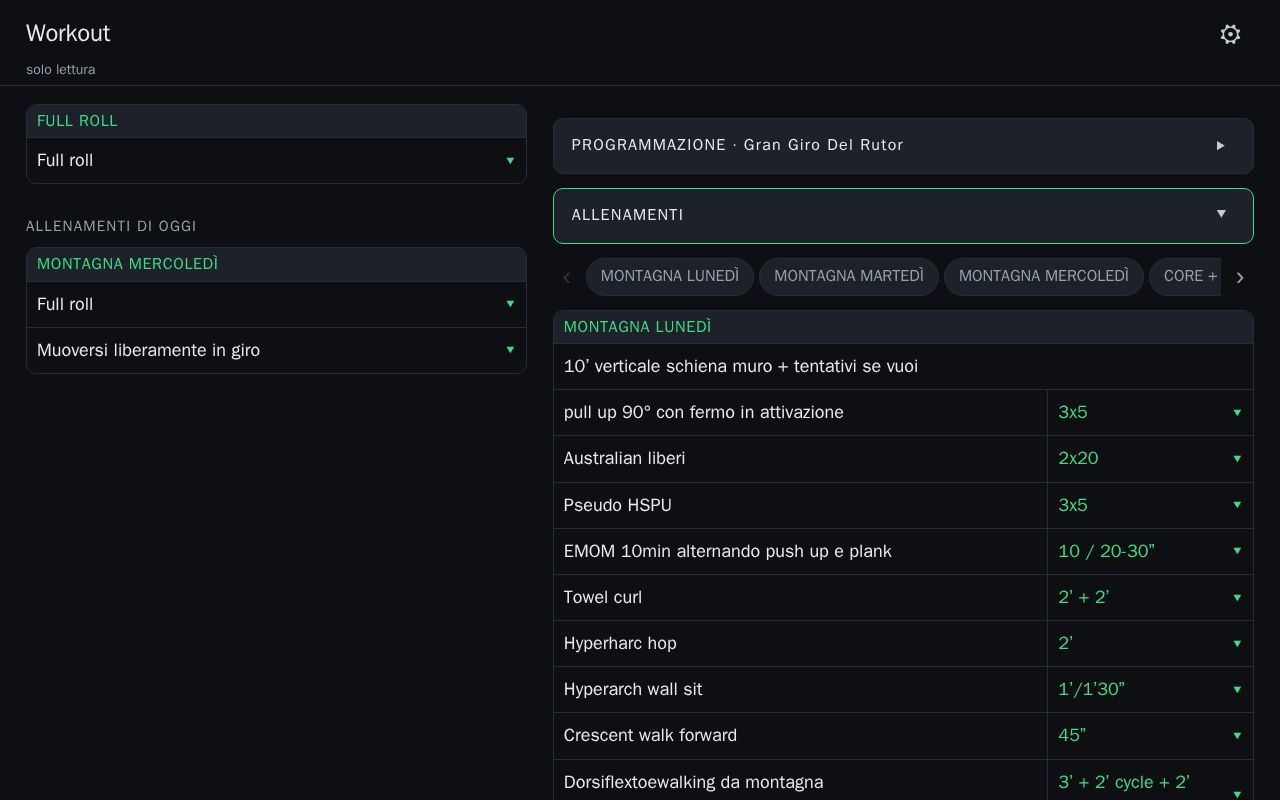This screenshot has width=1280, height=800.
Task: Open the partially visible CORE + tab
Action: [x=1186, y=277]
